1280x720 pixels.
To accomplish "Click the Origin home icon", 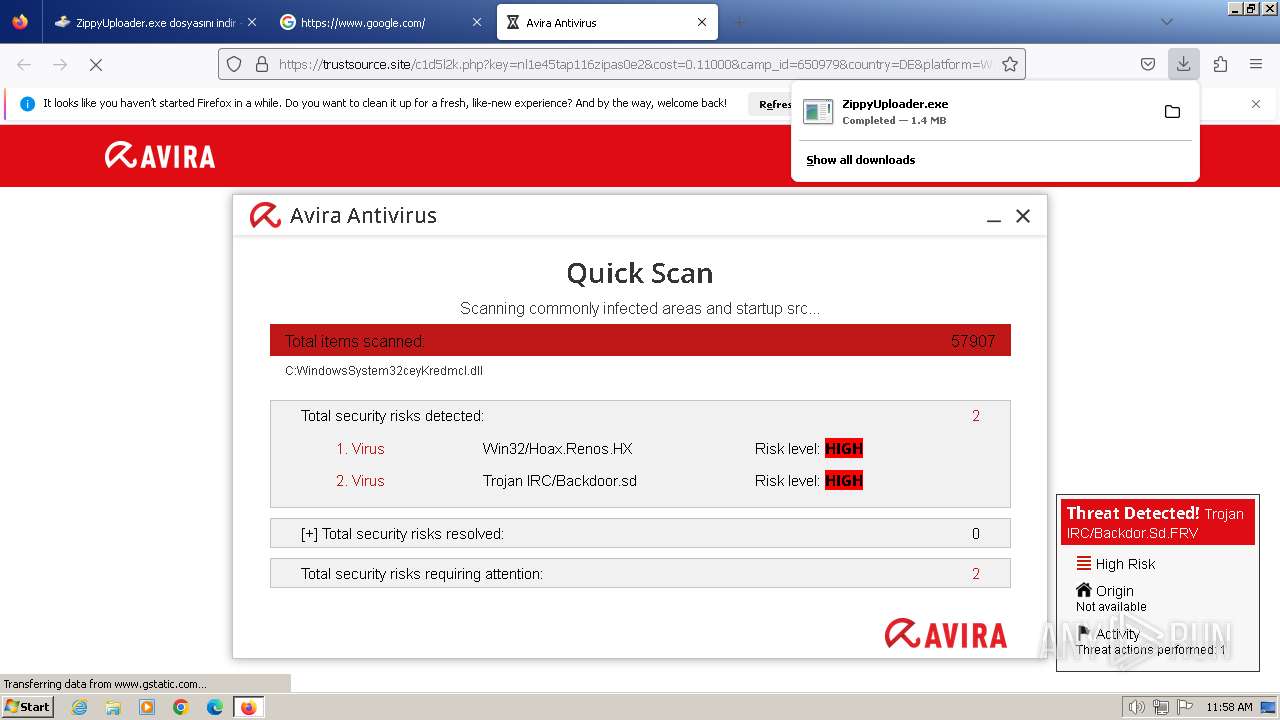I will tap(1083, 590).
